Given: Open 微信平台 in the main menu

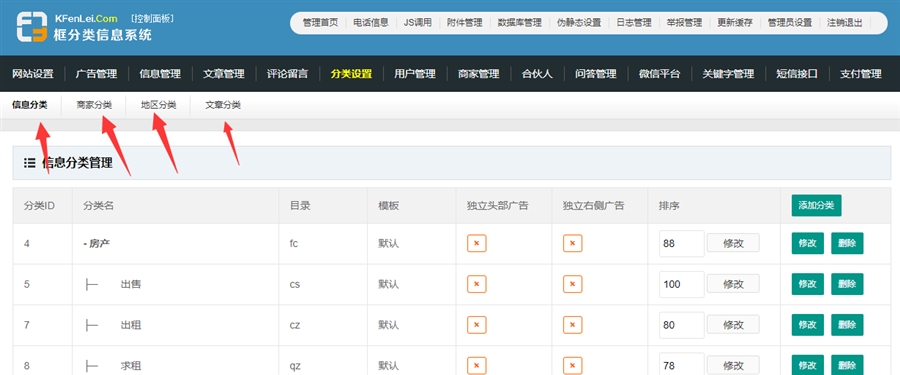Looking at the screenshot, I should click(660, 74).
